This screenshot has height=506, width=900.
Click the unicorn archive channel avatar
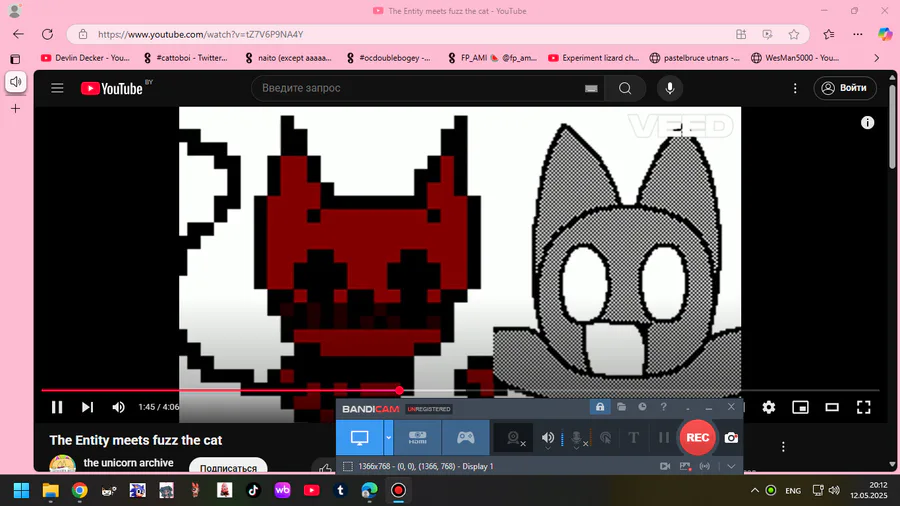coord(63,464)
